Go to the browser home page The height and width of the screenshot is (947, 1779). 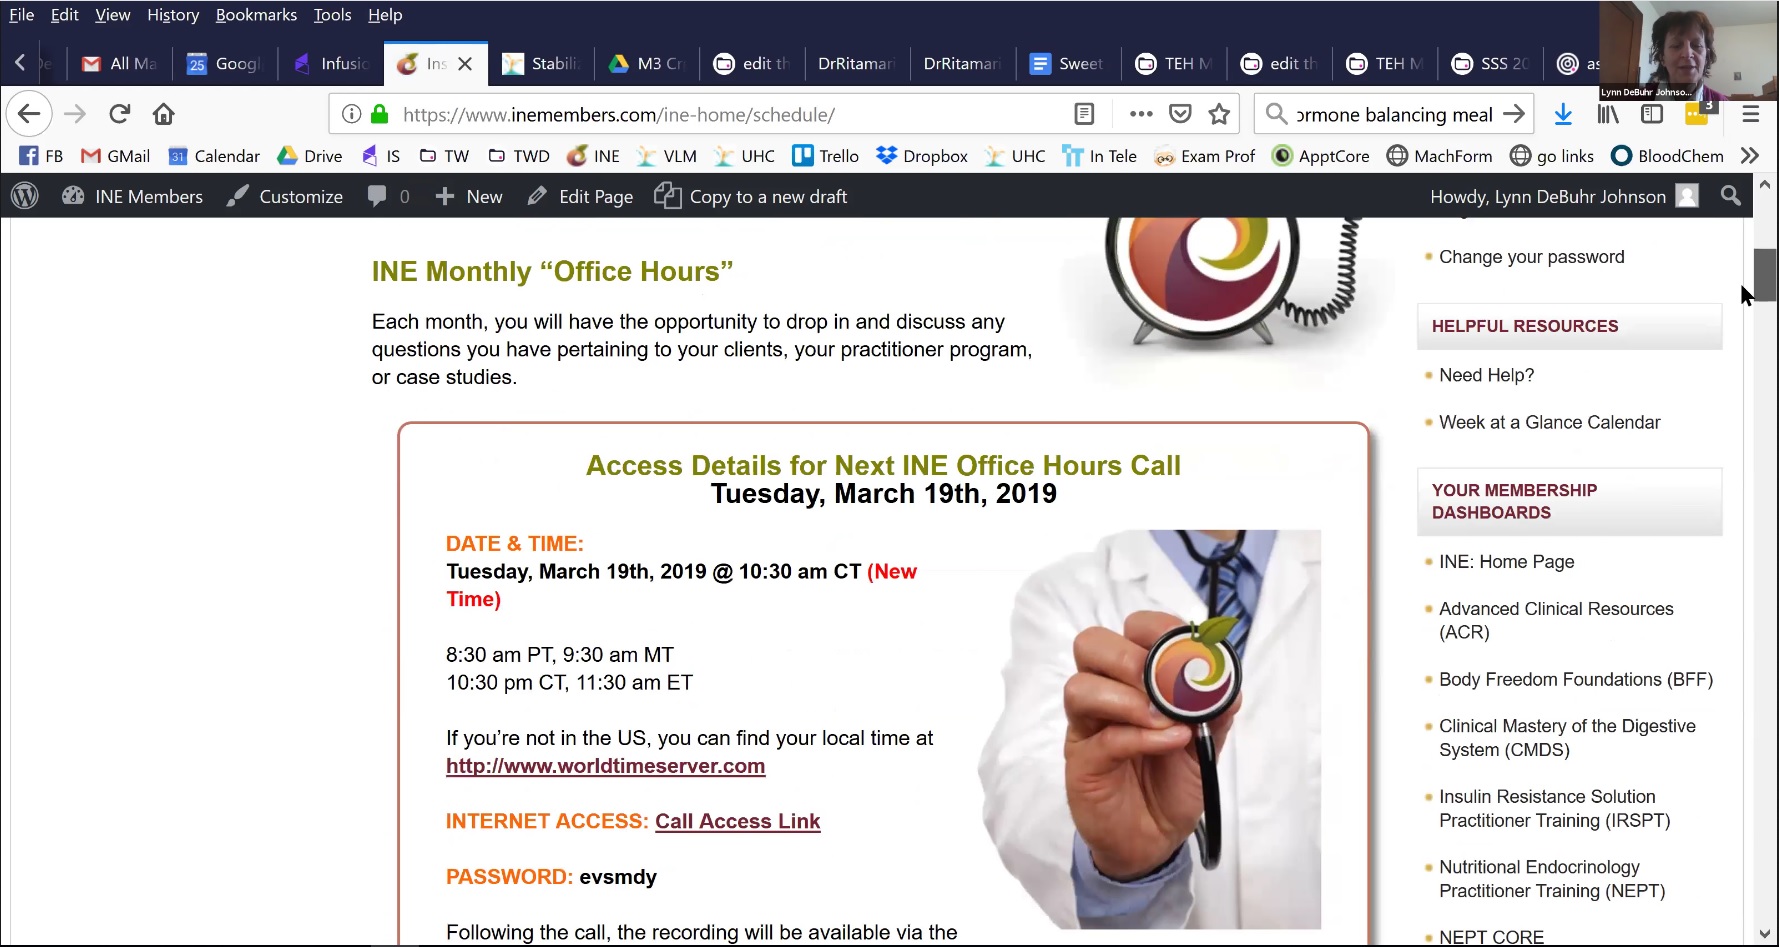(x=164, y=114)
